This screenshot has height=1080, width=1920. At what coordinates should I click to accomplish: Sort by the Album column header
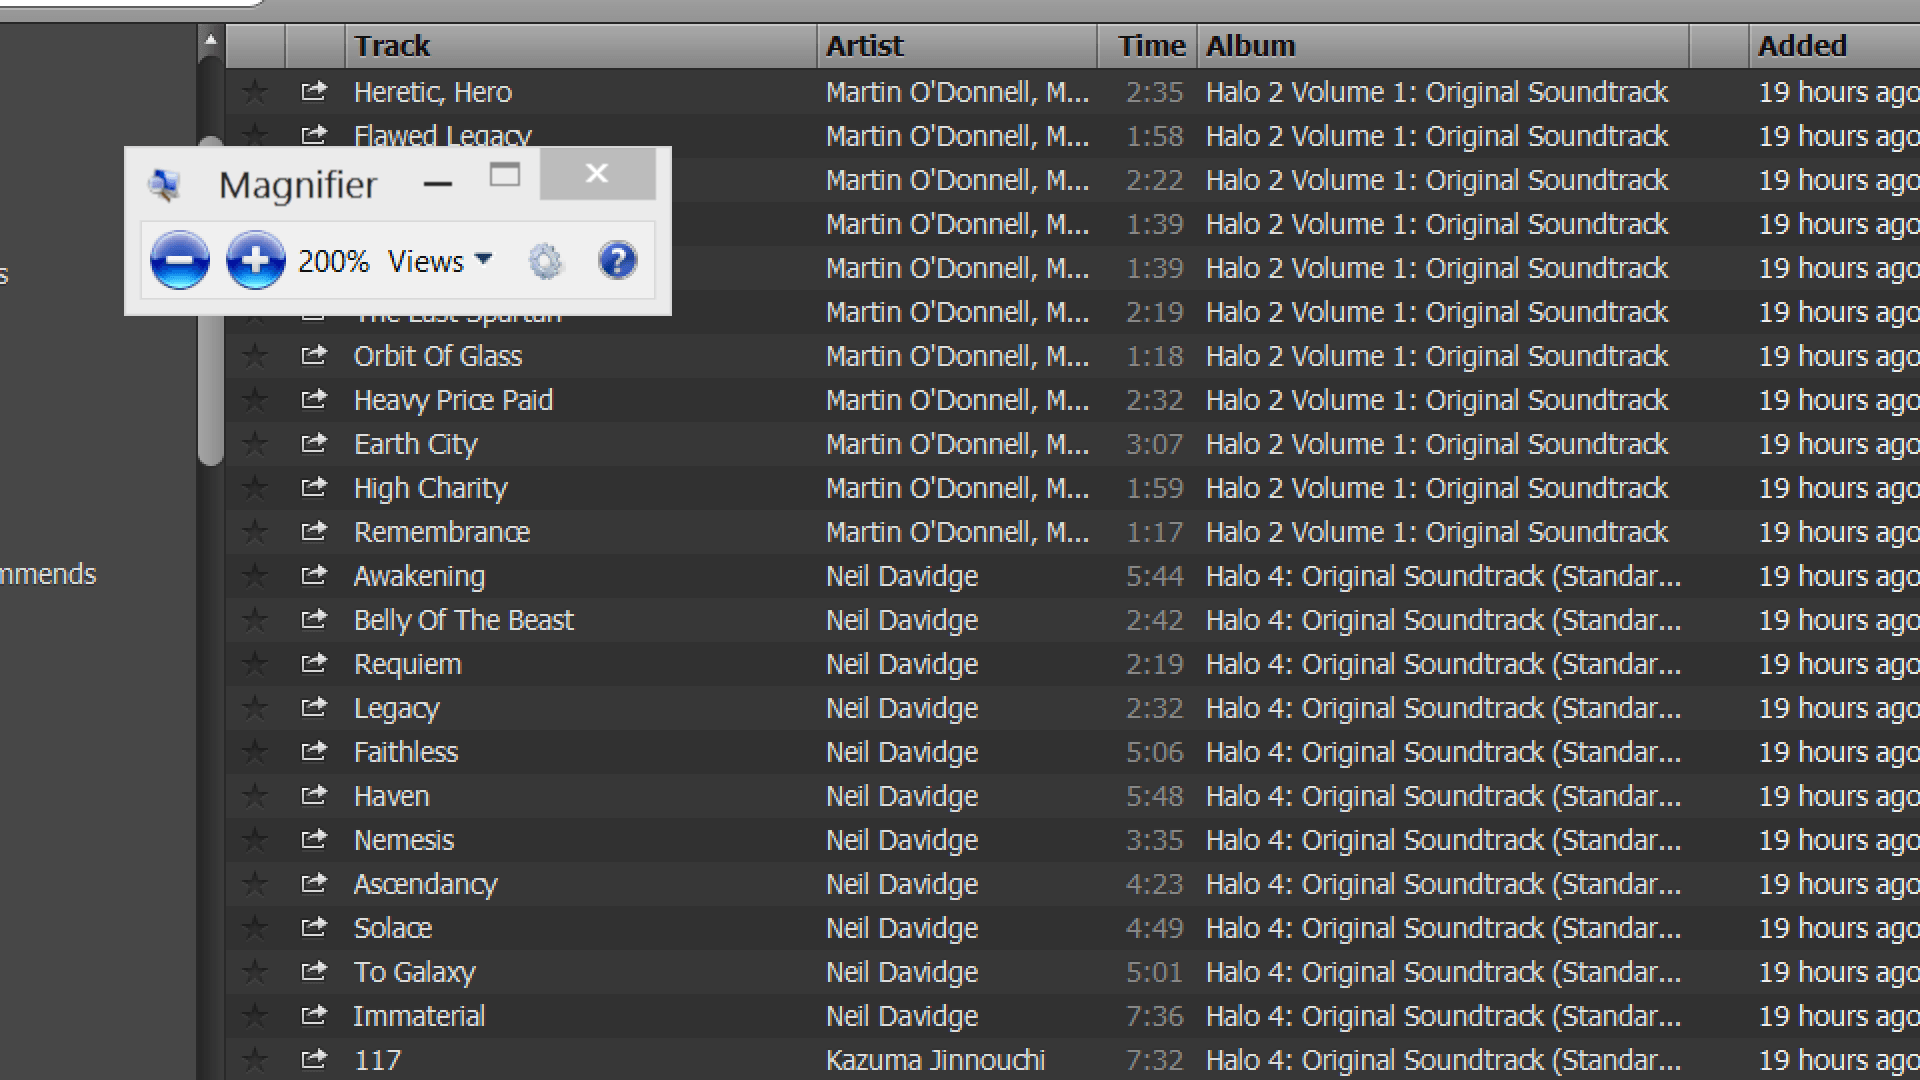1443,46
